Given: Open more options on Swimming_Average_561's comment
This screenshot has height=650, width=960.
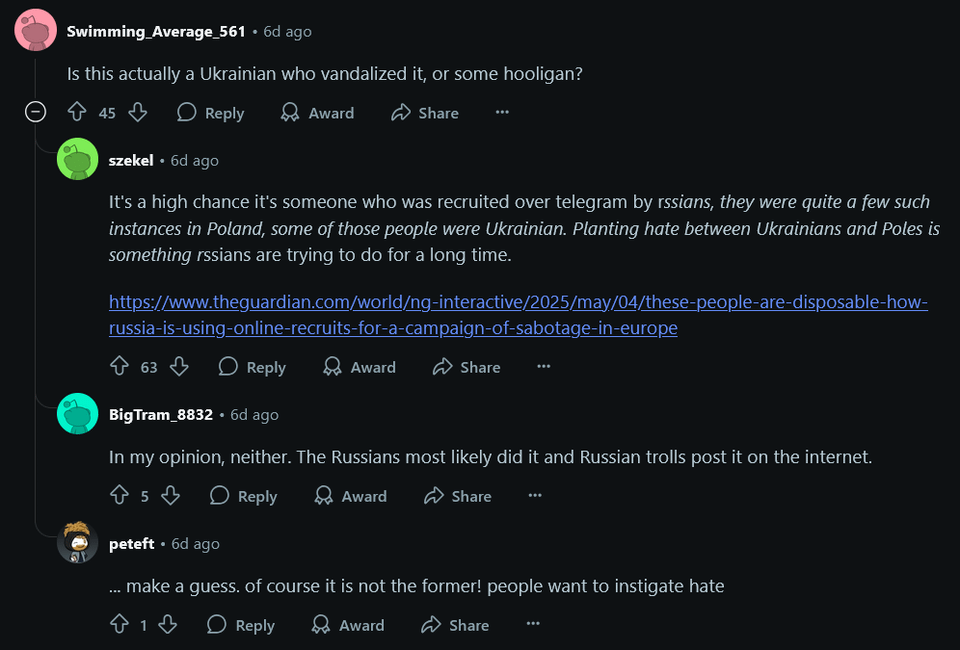Looking at the screenshot, I should coord(502,112).
